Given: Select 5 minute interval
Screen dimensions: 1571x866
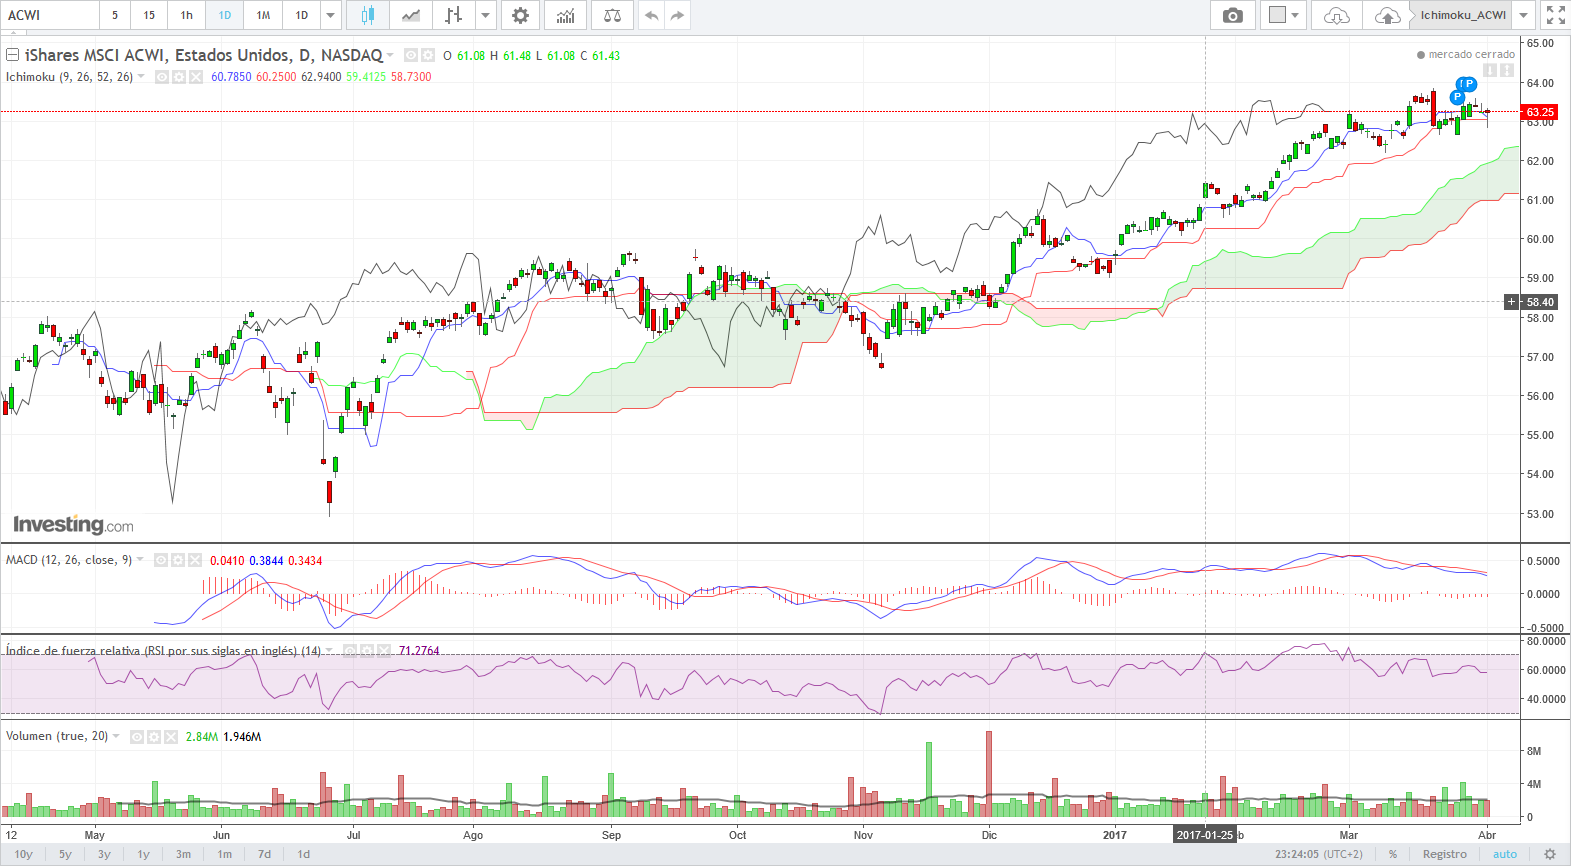Looking at the screenshot, I should click(x=115, y=15).
